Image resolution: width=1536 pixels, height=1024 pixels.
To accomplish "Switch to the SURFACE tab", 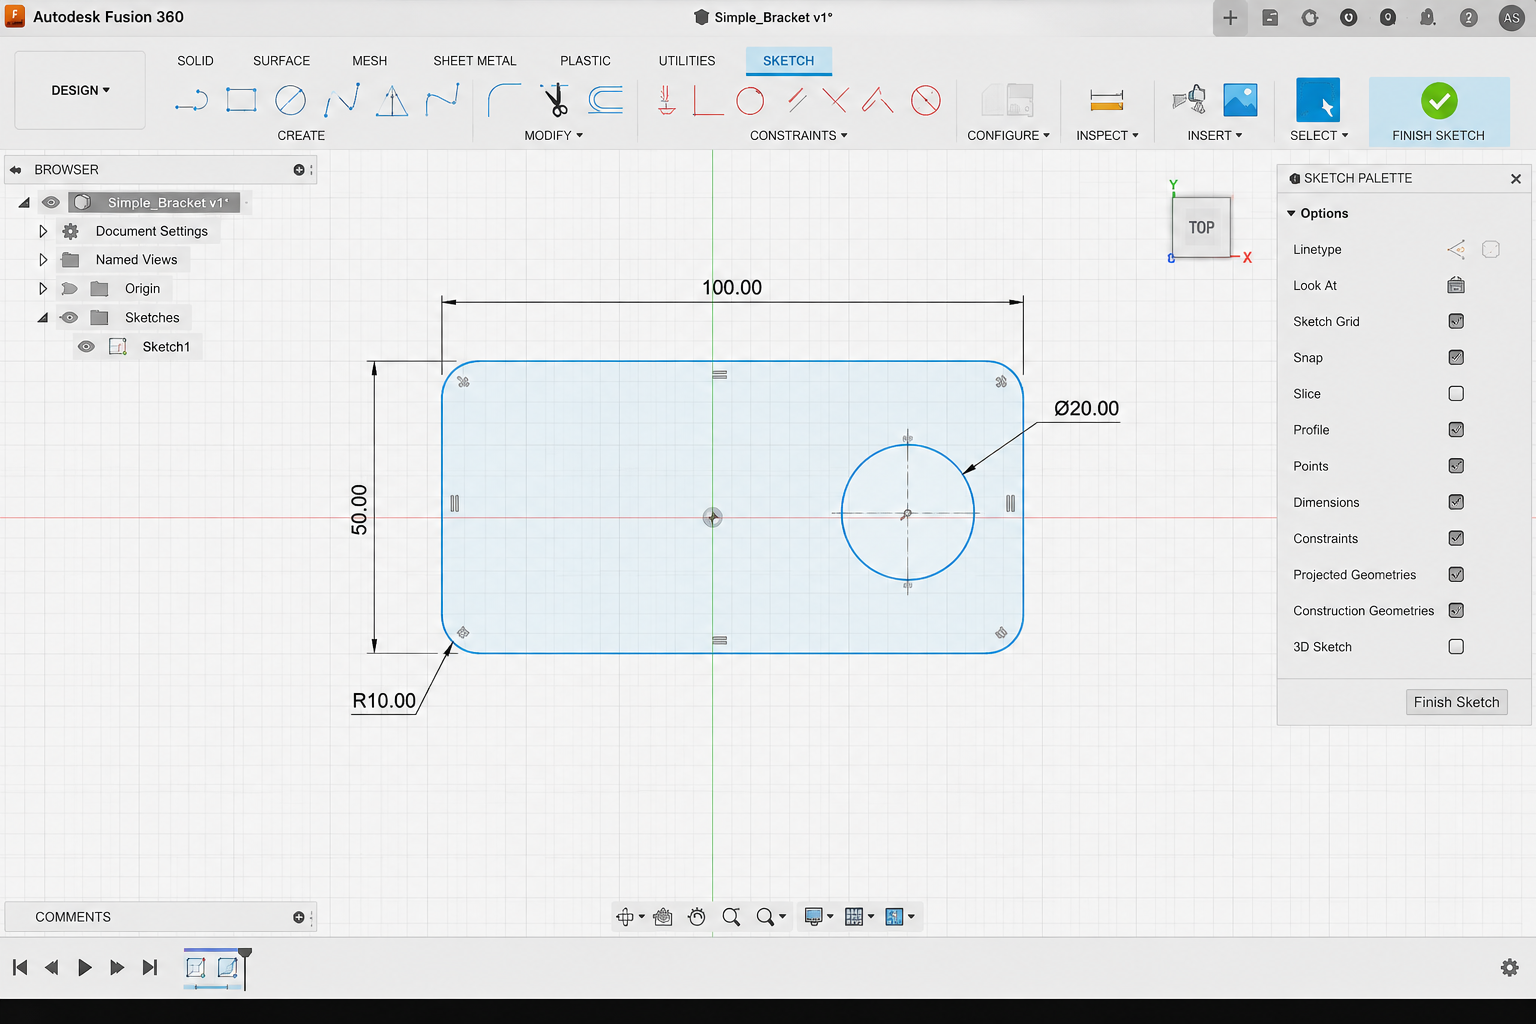I will (x=281, y=61).
